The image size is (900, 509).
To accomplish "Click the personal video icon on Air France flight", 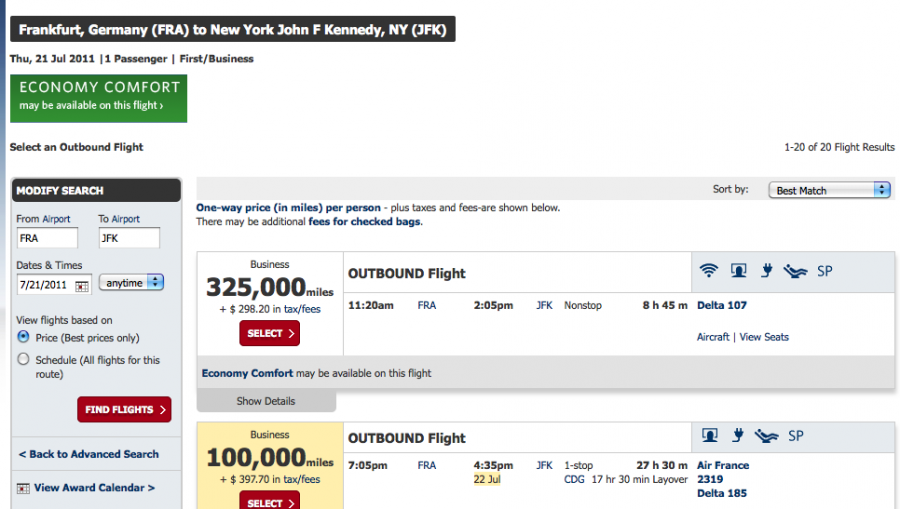I will tap(710, 436).
